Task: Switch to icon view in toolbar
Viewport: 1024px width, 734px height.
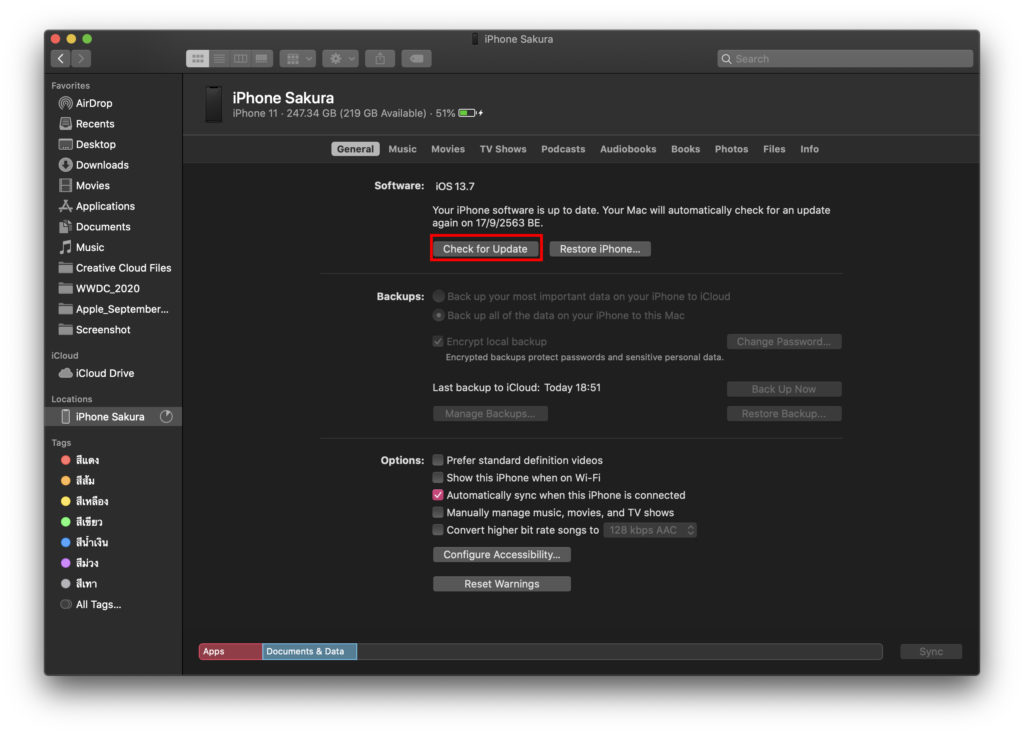Action: (197, 59)
